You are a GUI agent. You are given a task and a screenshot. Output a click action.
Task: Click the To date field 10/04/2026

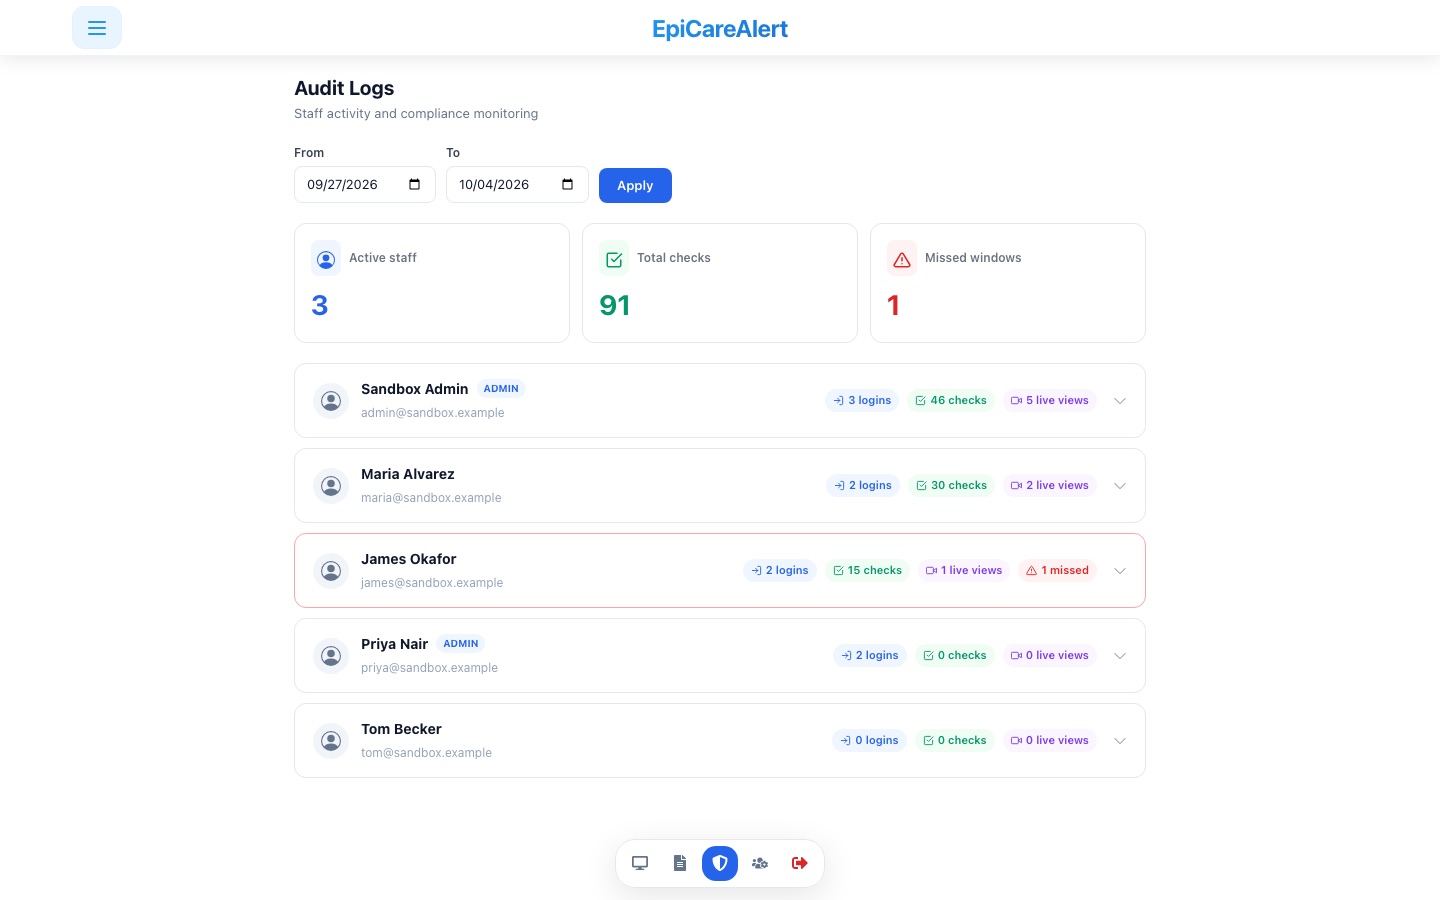[x=517, y=184]
